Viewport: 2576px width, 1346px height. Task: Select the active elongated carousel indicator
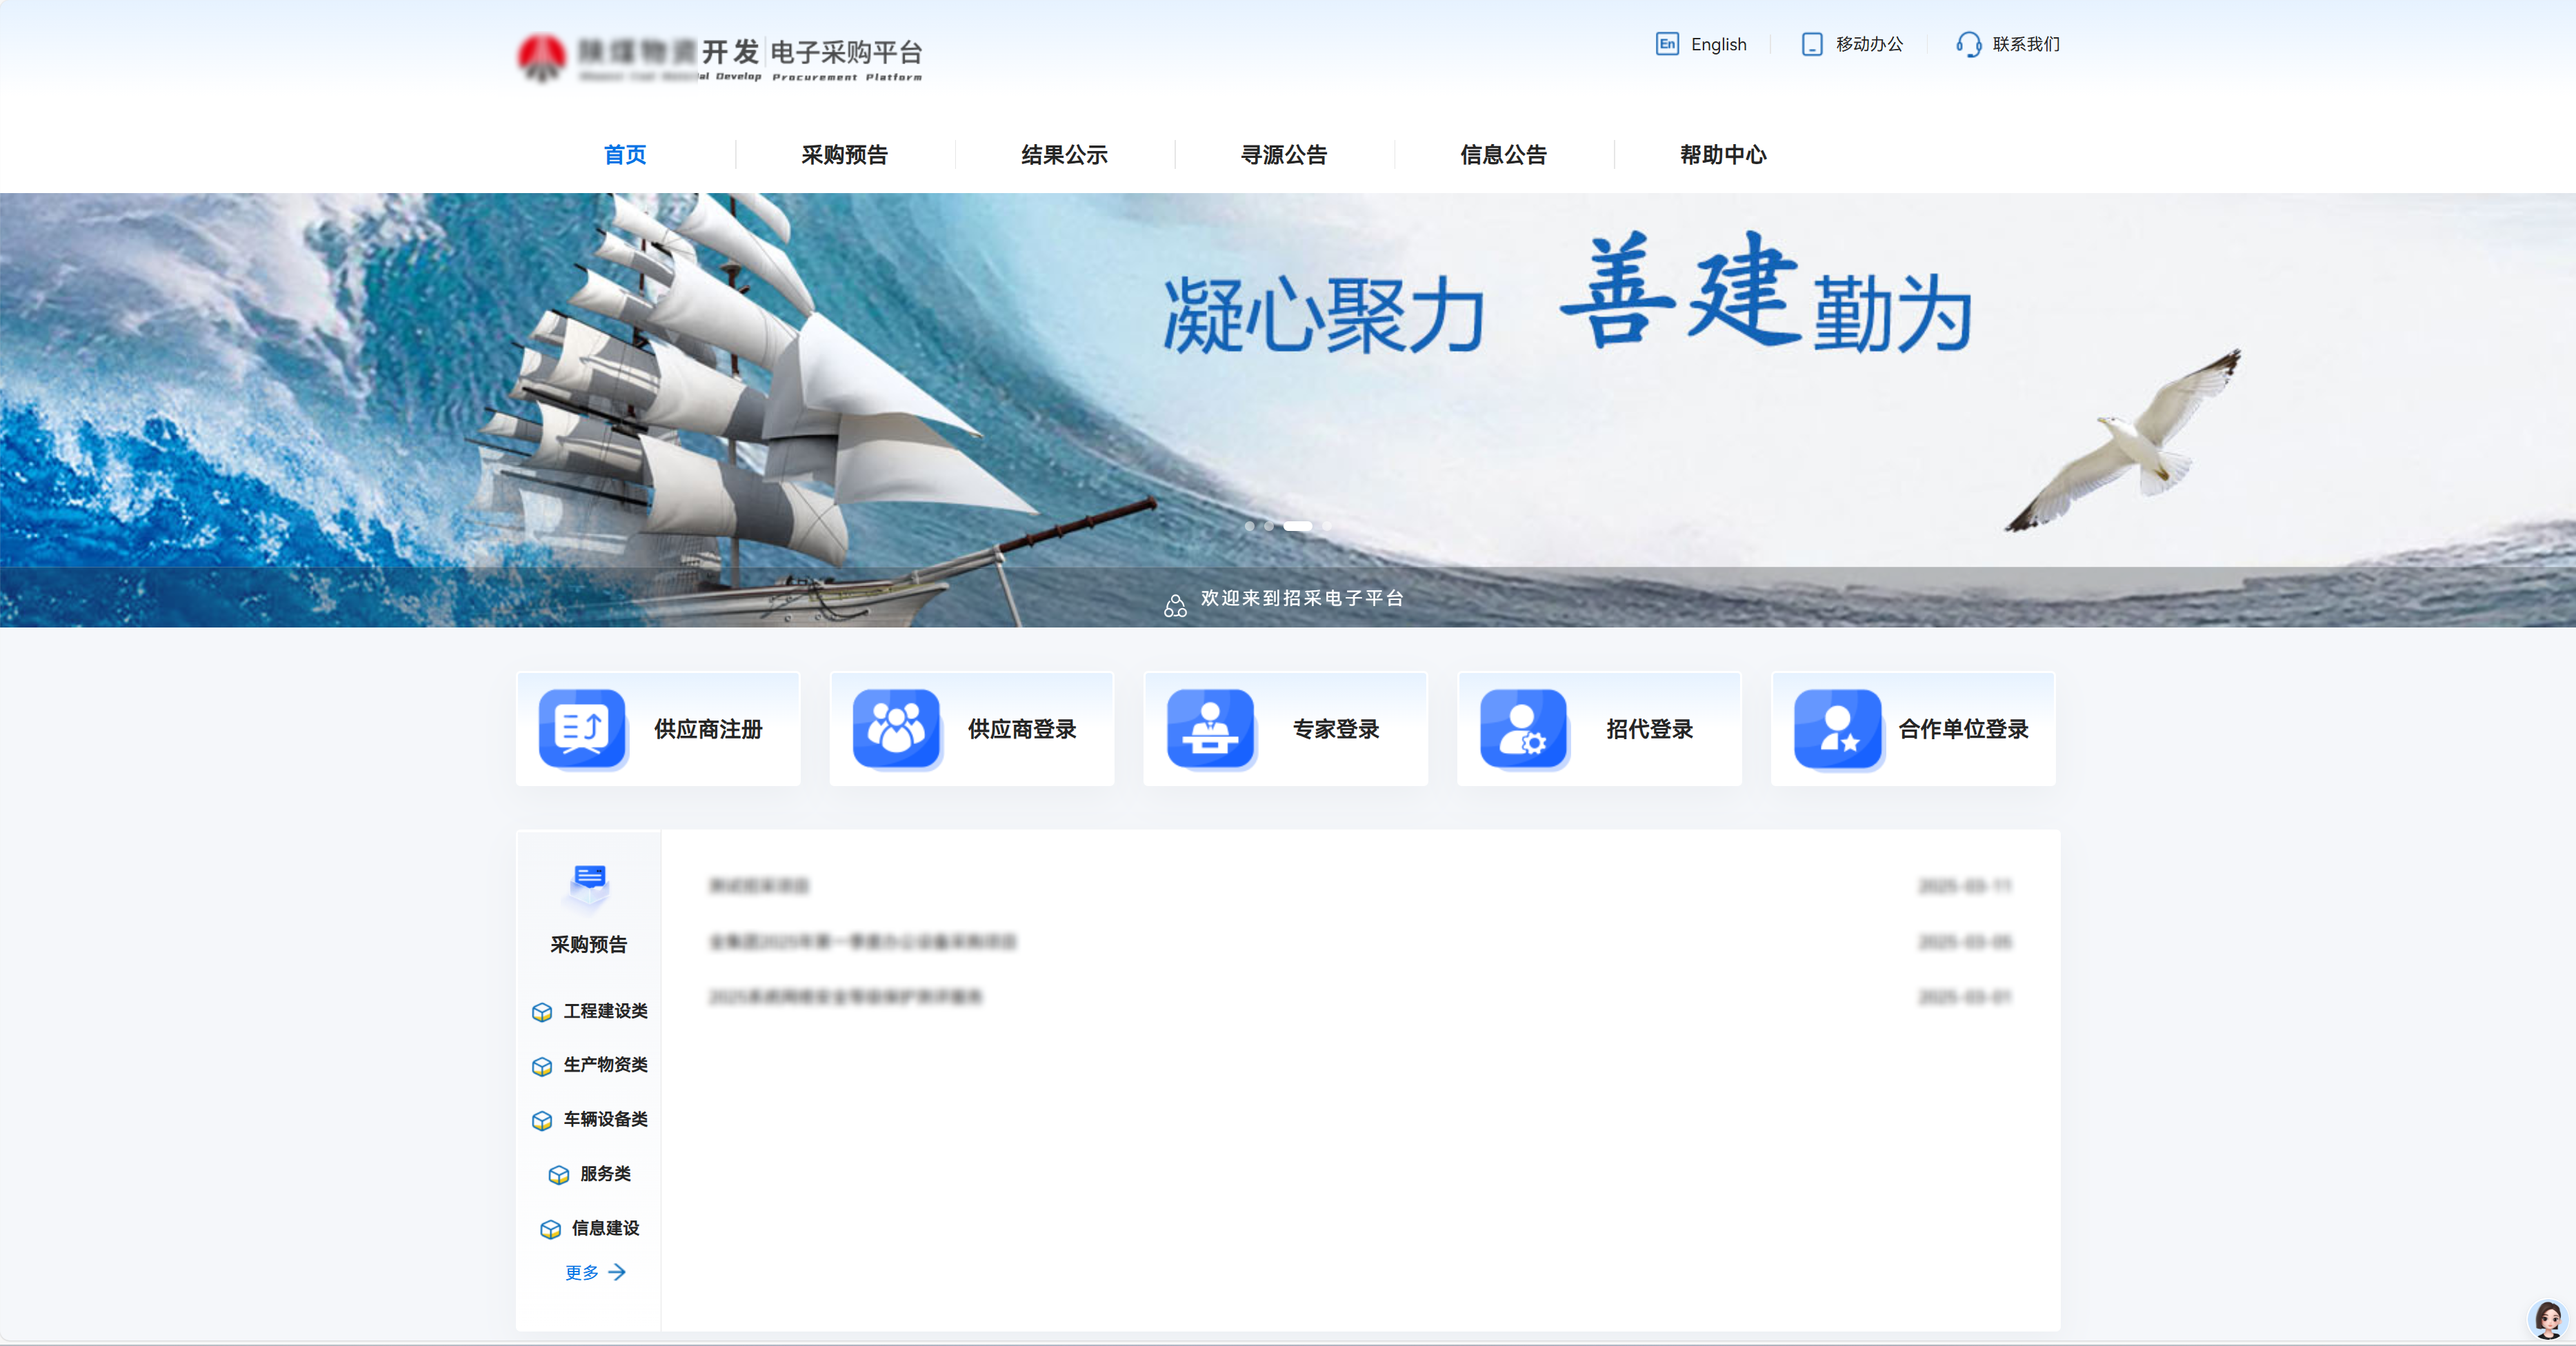coord(1297,526)
